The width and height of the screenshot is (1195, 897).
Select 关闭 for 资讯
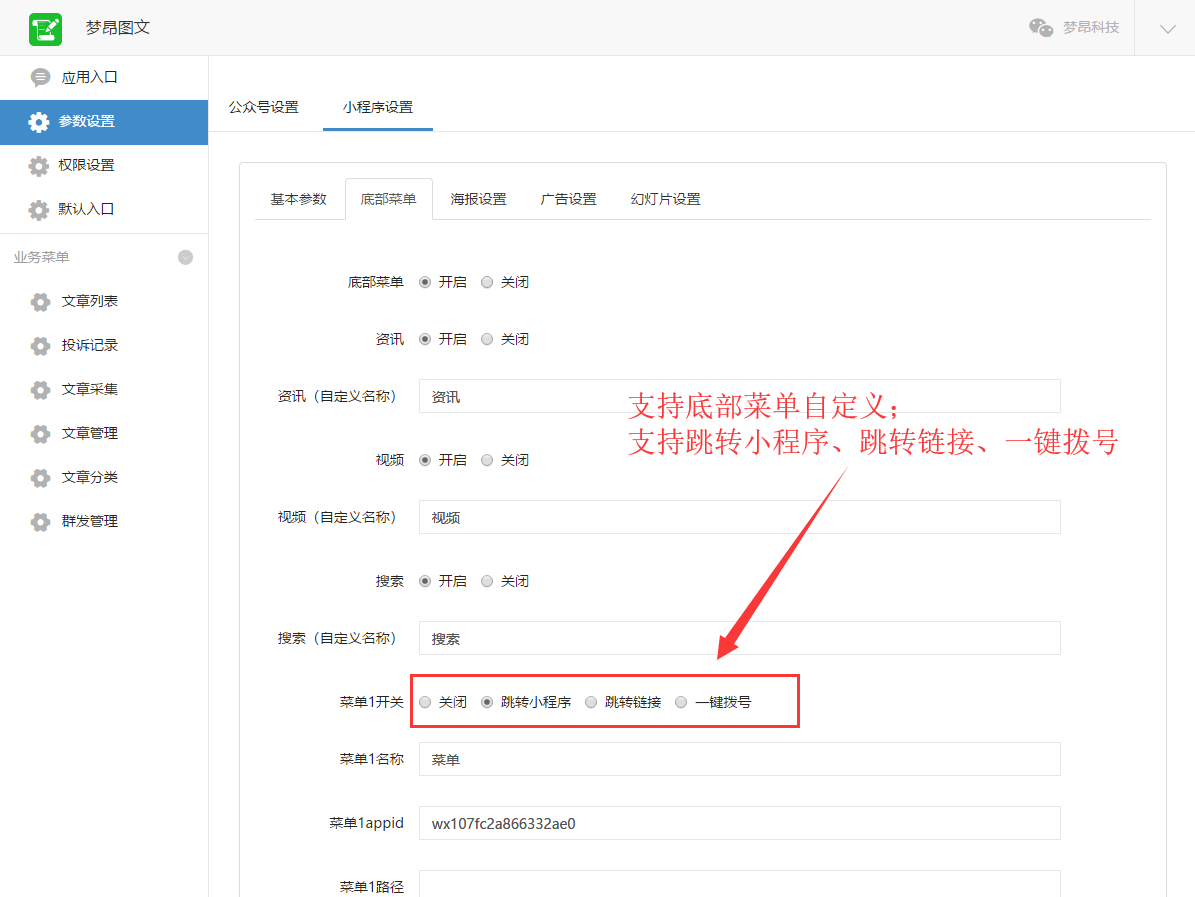[487, 339]
